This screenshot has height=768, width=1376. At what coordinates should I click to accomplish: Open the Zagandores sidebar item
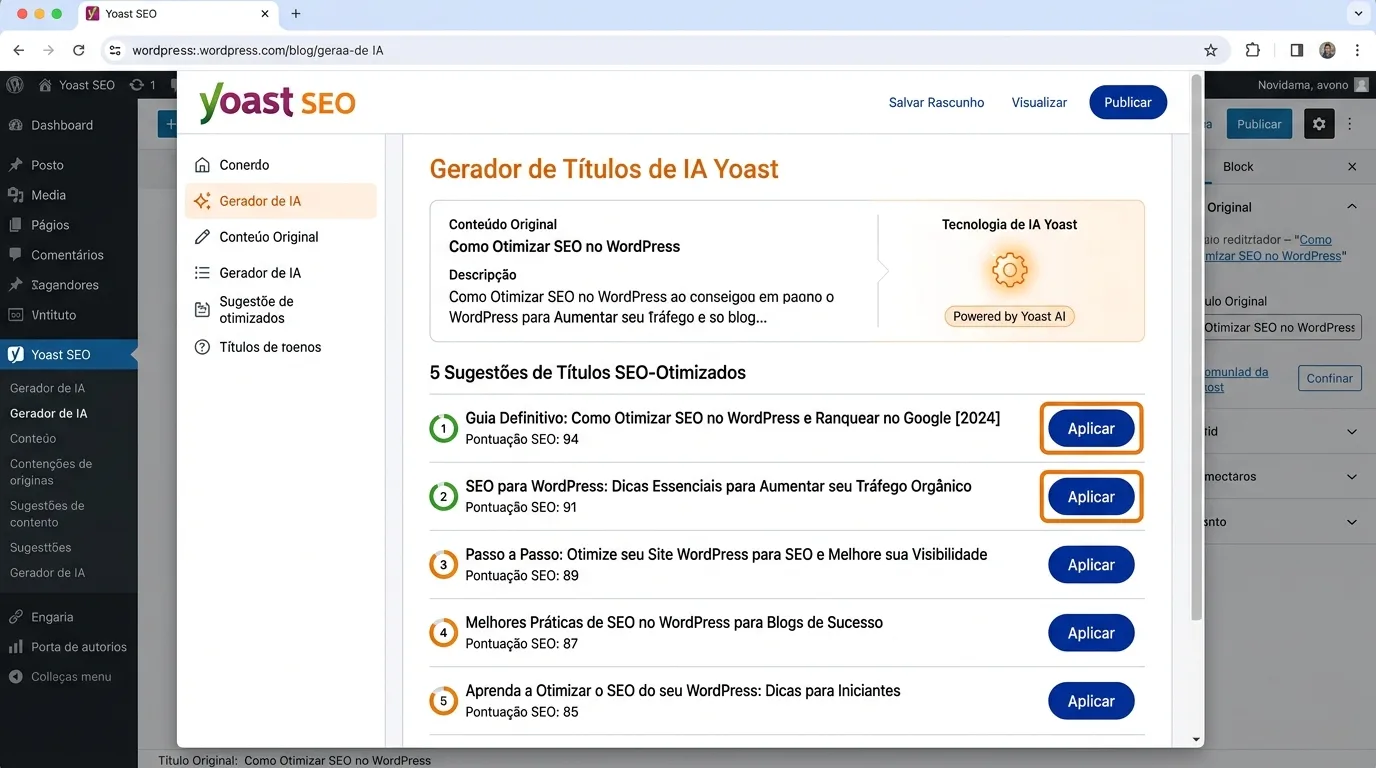coord(65,285)
